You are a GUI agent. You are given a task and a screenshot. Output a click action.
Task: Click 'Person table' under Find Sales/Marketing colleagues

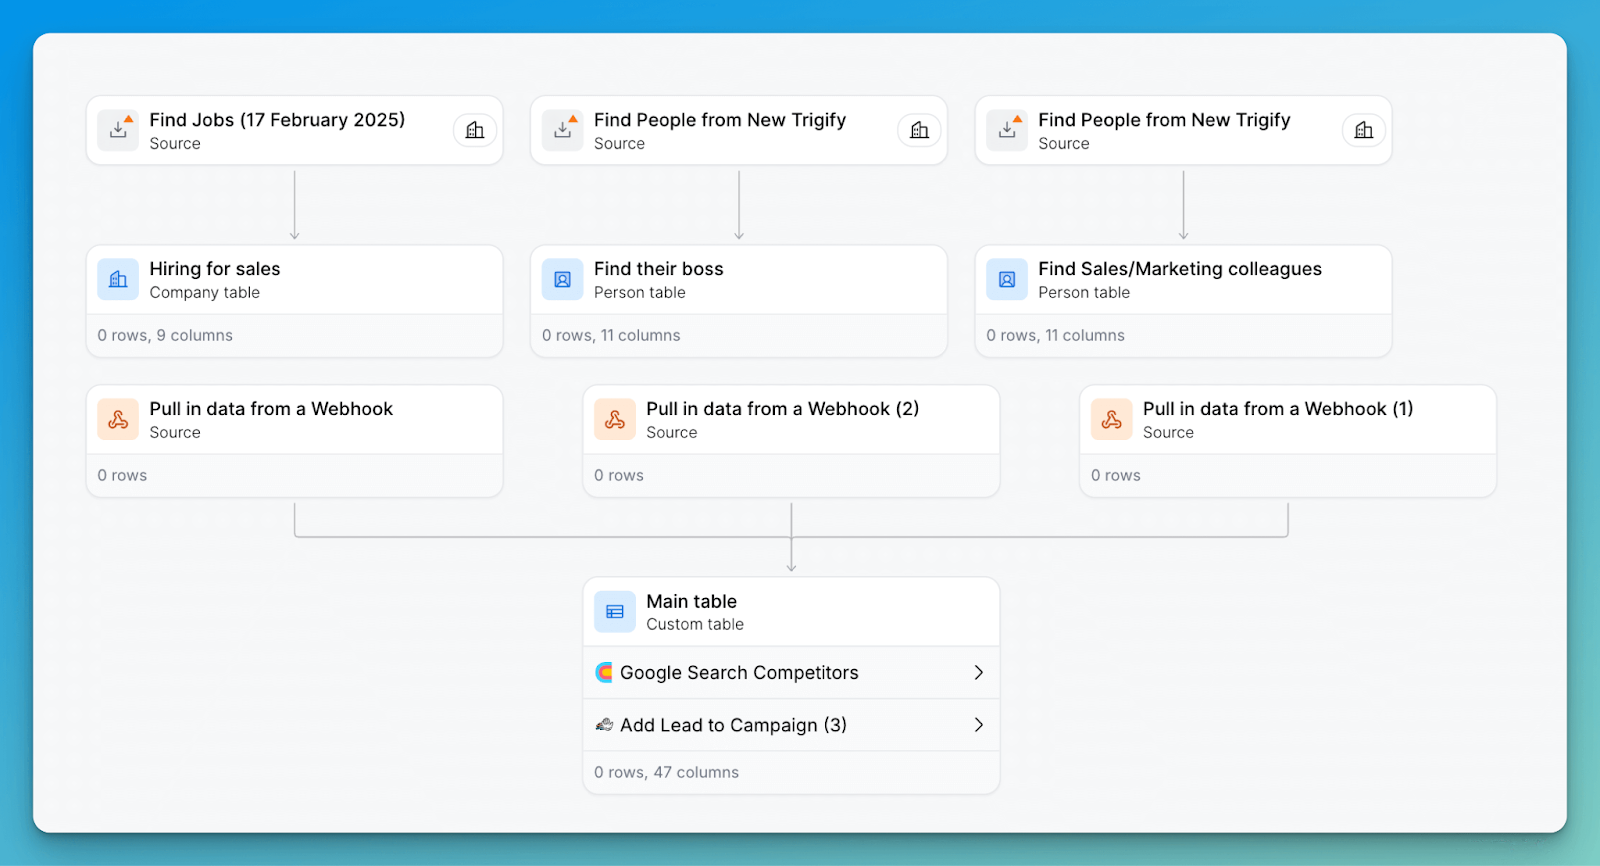click(x=1084, y=293)
